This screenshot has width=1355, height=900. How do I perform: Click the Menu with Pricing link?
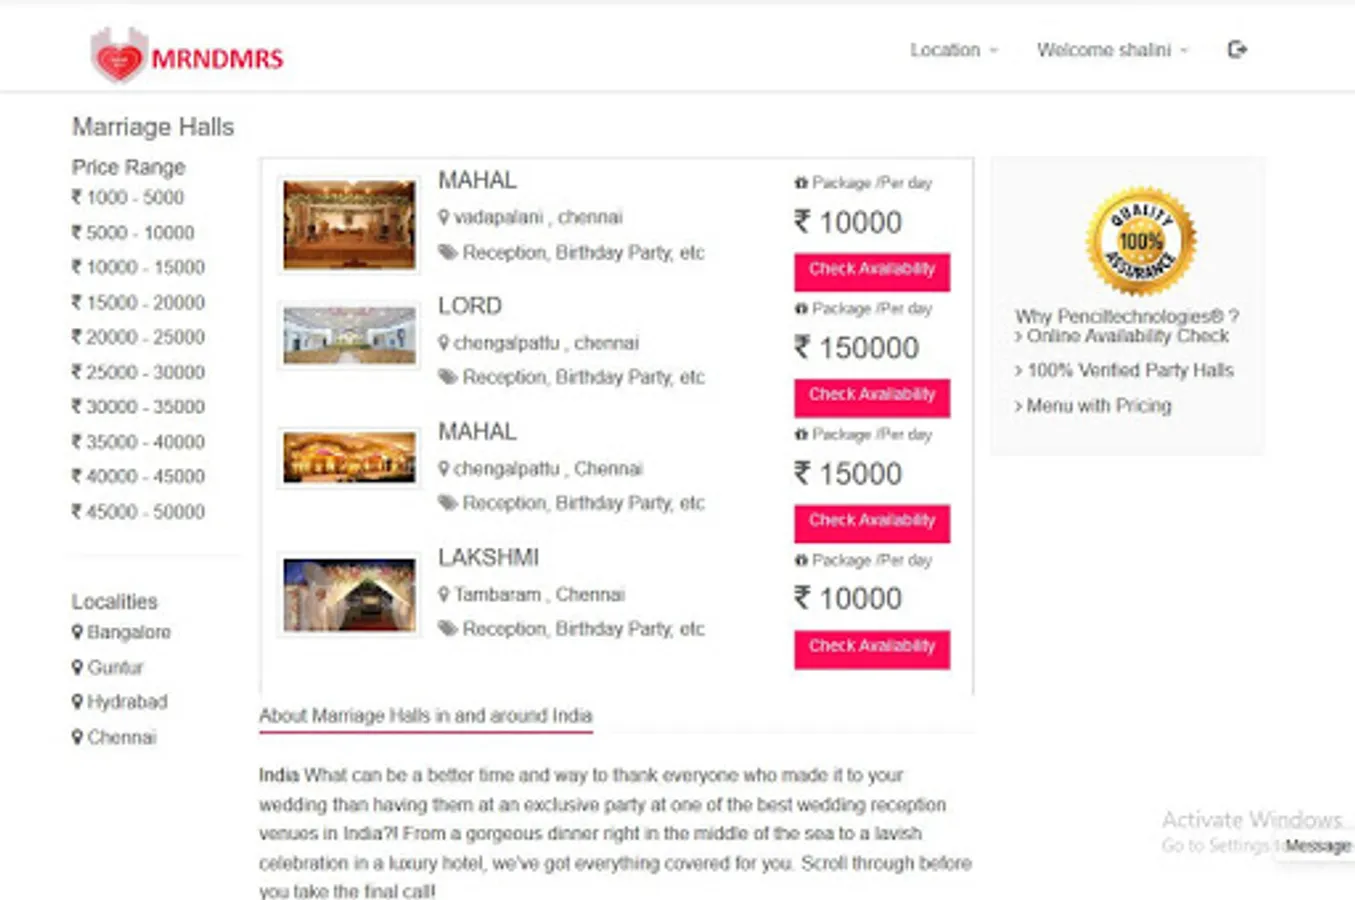(1098, 406)
